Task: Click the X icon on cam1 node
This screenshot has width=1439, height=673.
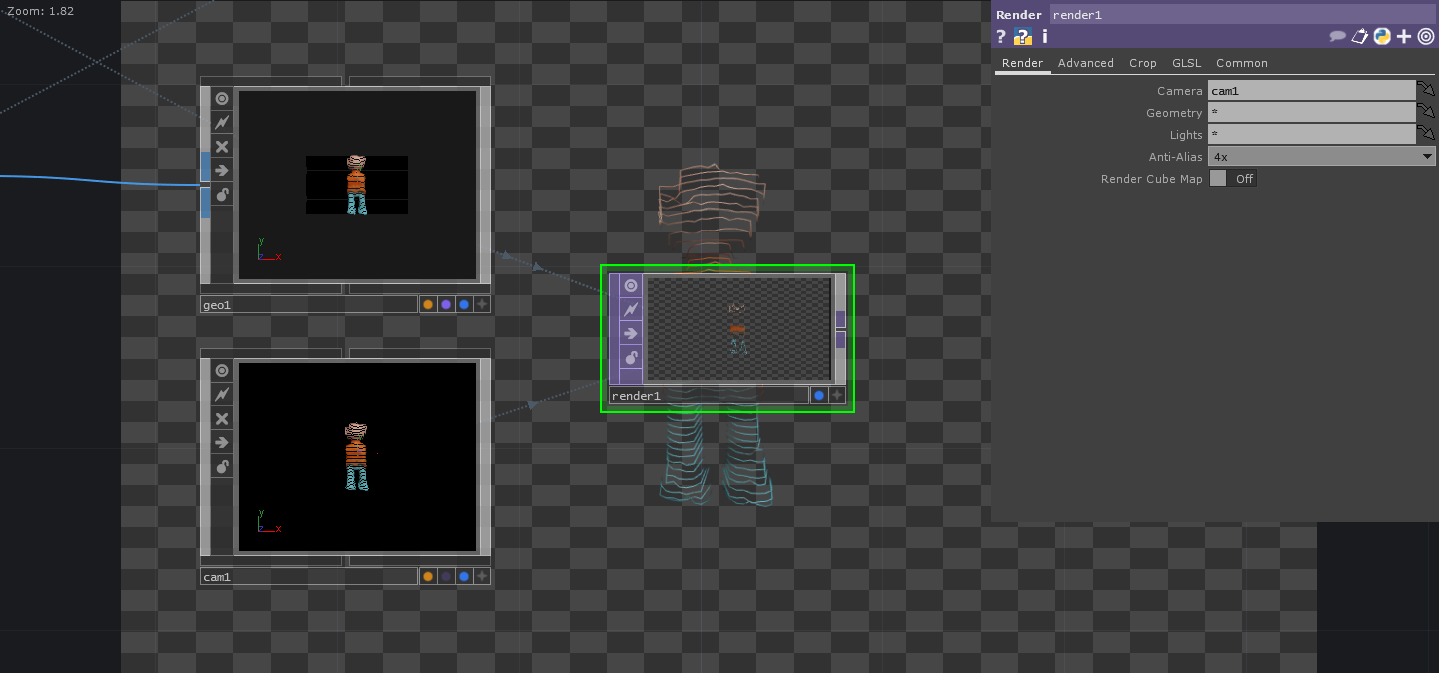Action: (222, 419)
